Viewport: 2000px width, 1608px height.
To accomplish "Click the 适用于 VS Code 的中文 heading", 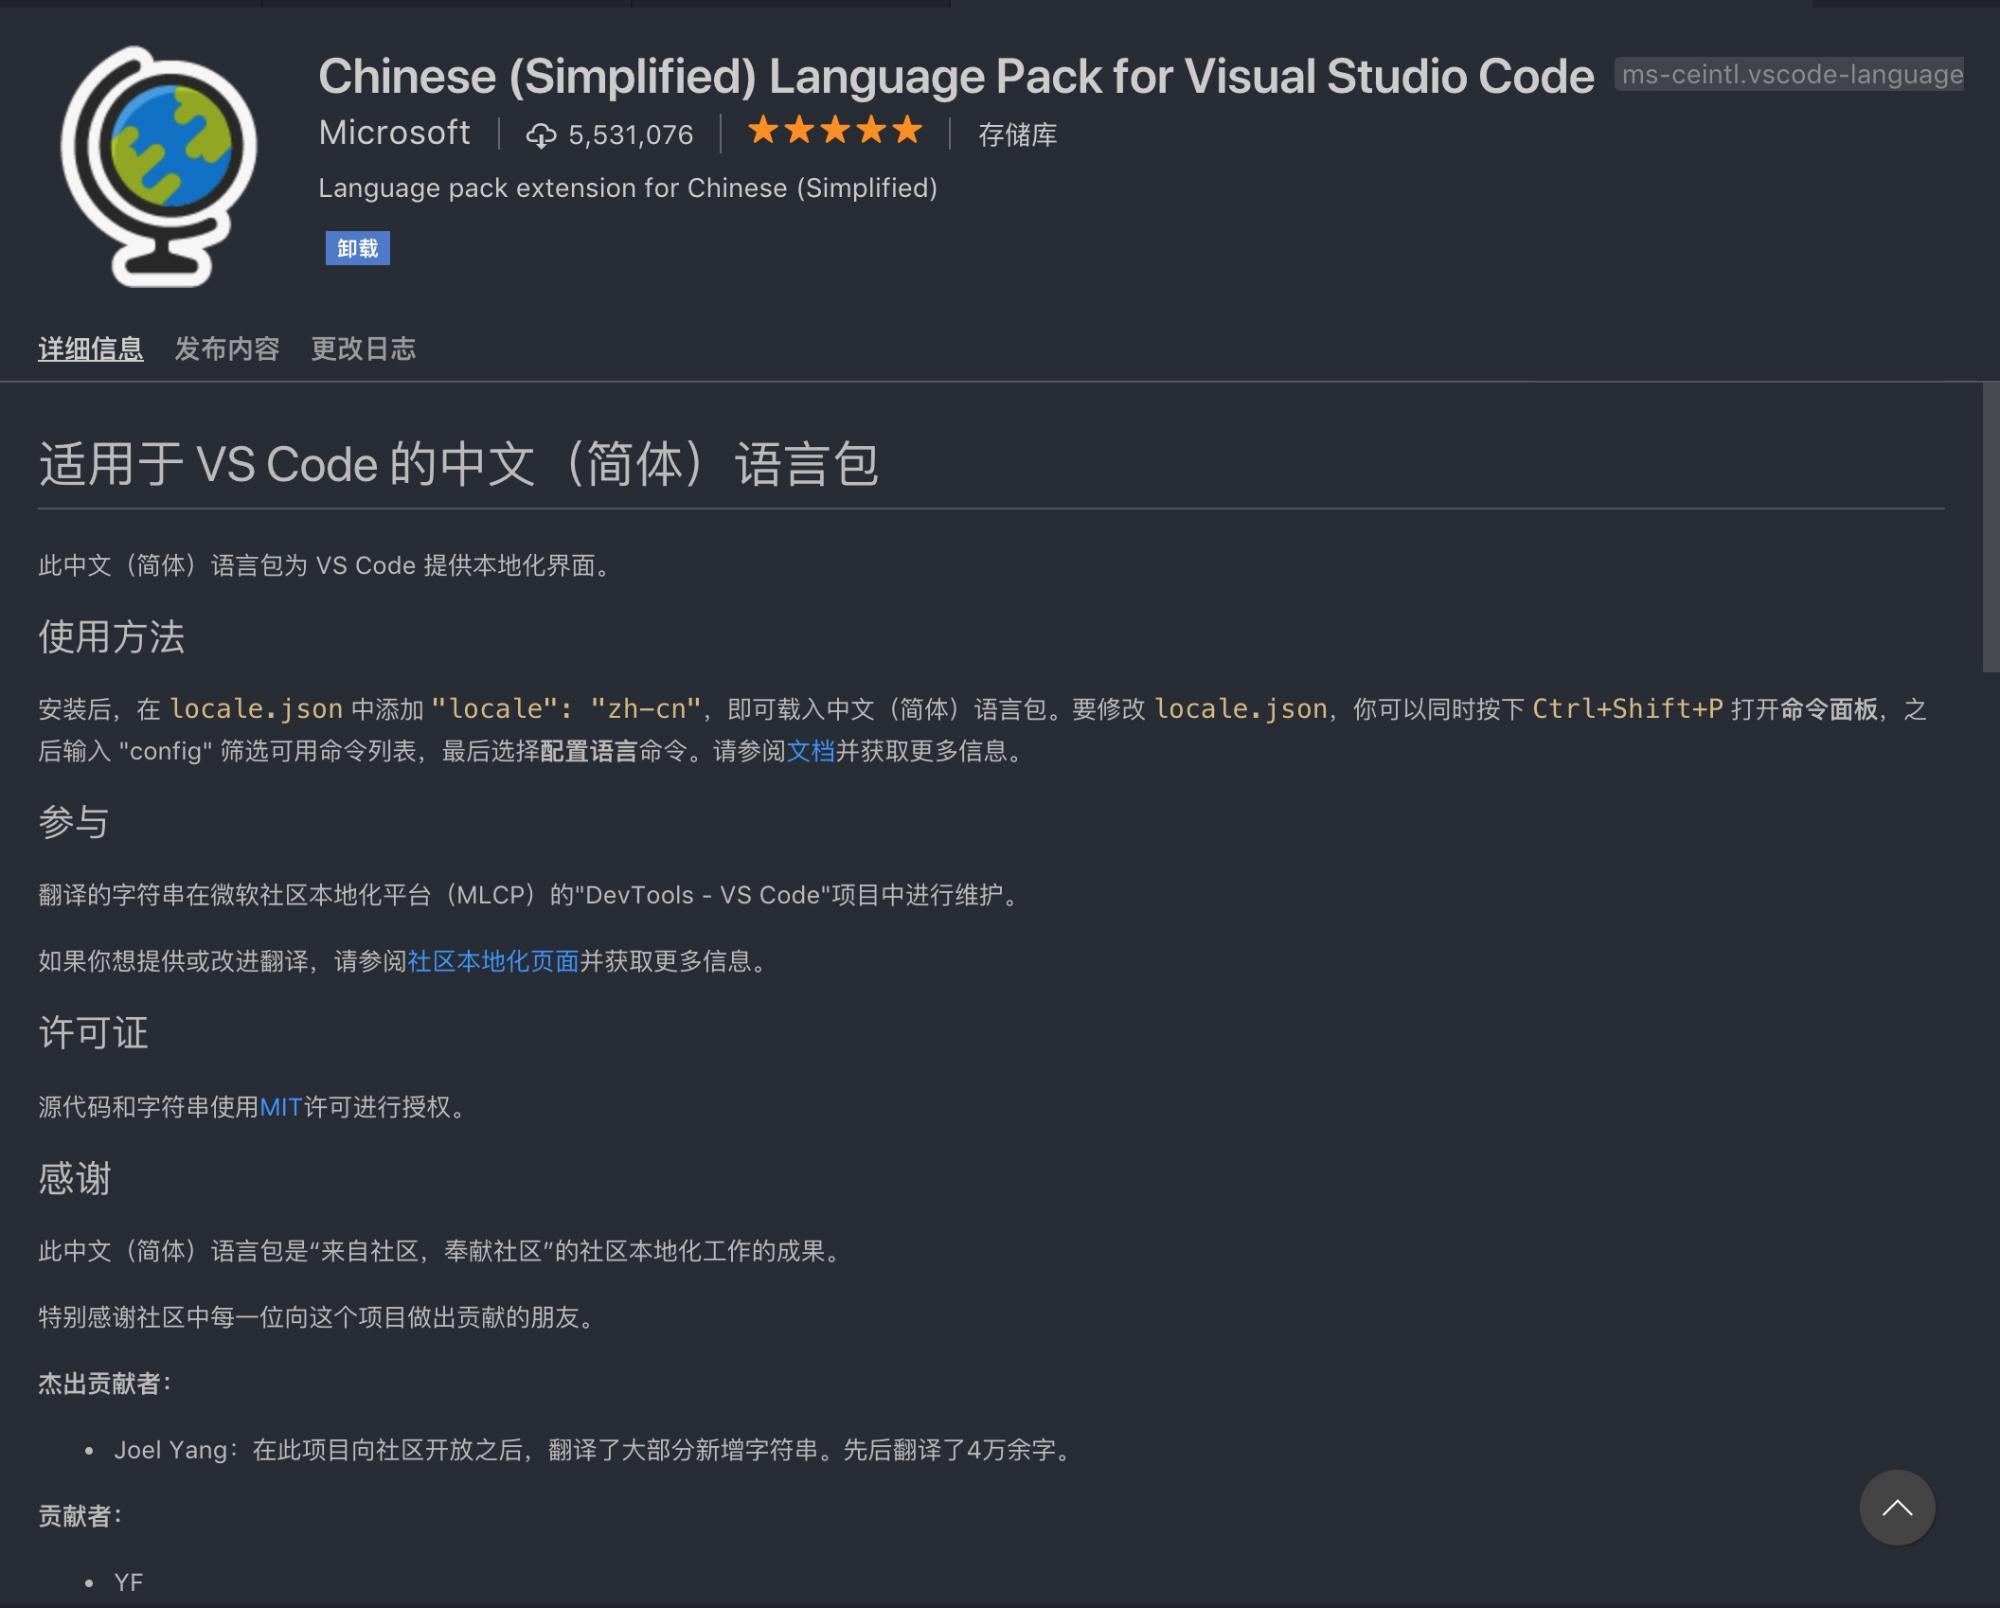I will coord(459,464).
